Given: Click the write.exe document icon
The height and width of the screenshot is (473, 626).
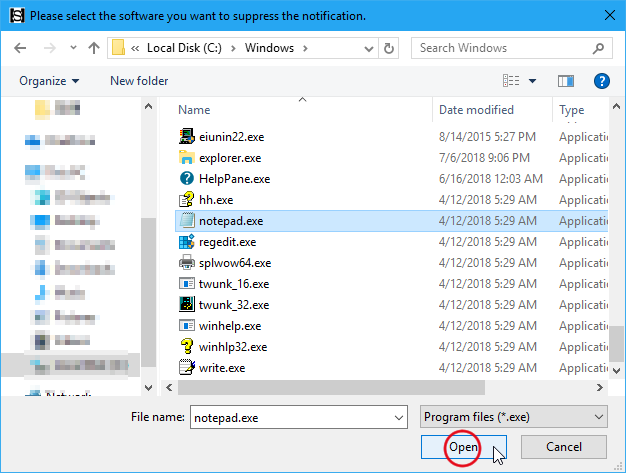Looking at the screenshot, I should coord(186,367).
